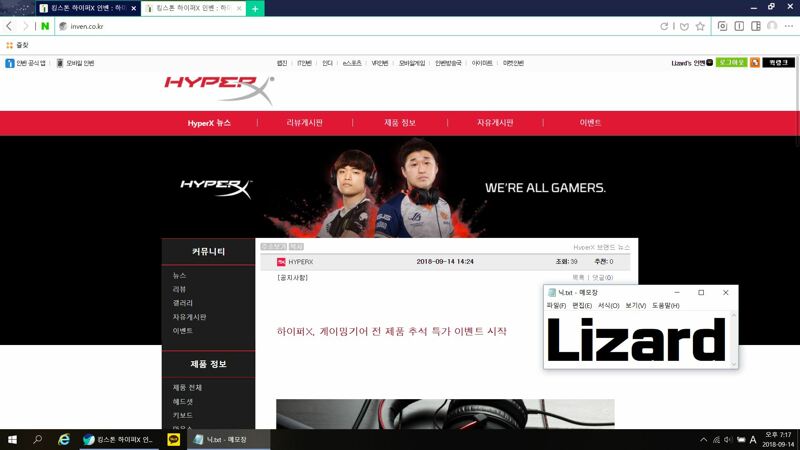
Task: Open Notepad 보기(V) menu
Action: tap(636, 306)
